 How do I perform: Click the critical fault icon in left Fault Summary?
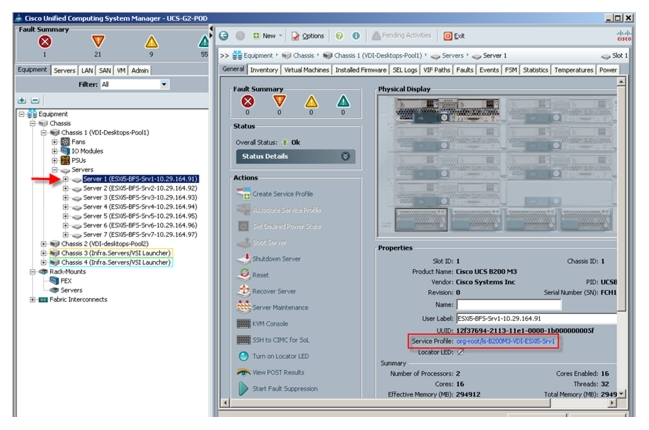coord(45,41)
